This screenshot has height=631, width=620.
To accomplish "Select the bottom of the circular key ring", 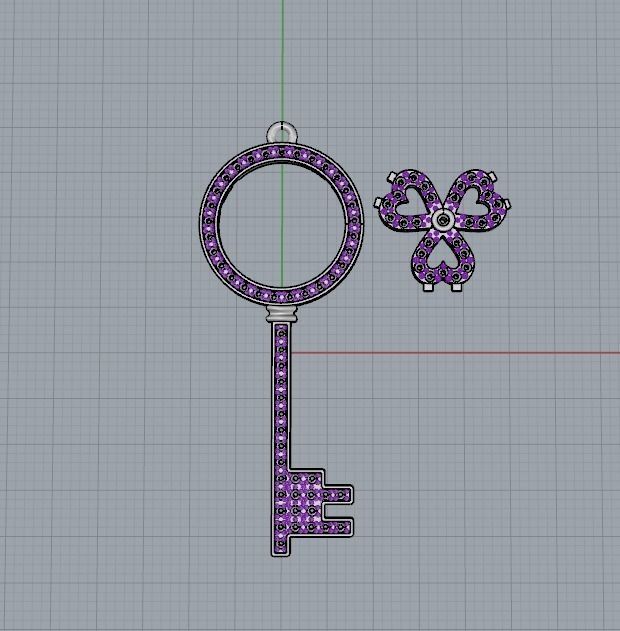I will pyautogui.click(x=282, y=296).
